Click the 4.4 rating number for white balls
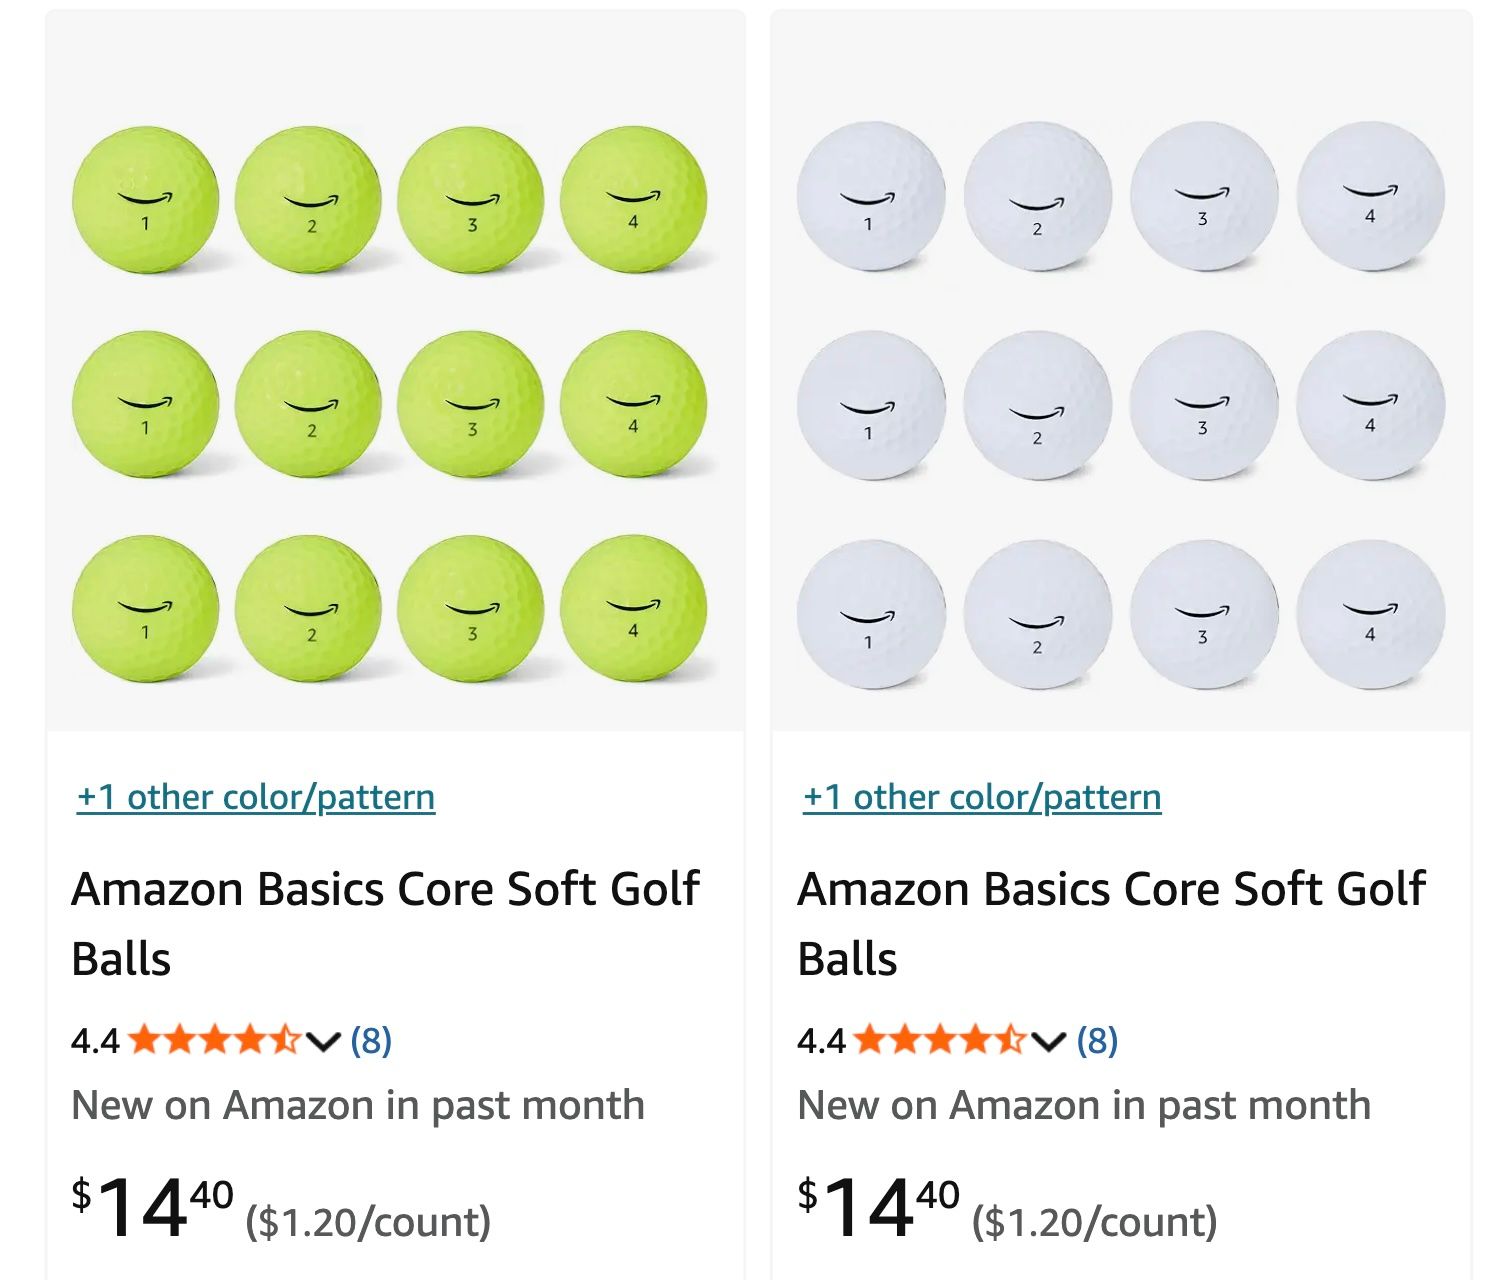This screenshot has width=1490, height=1280. [821, 1041]
